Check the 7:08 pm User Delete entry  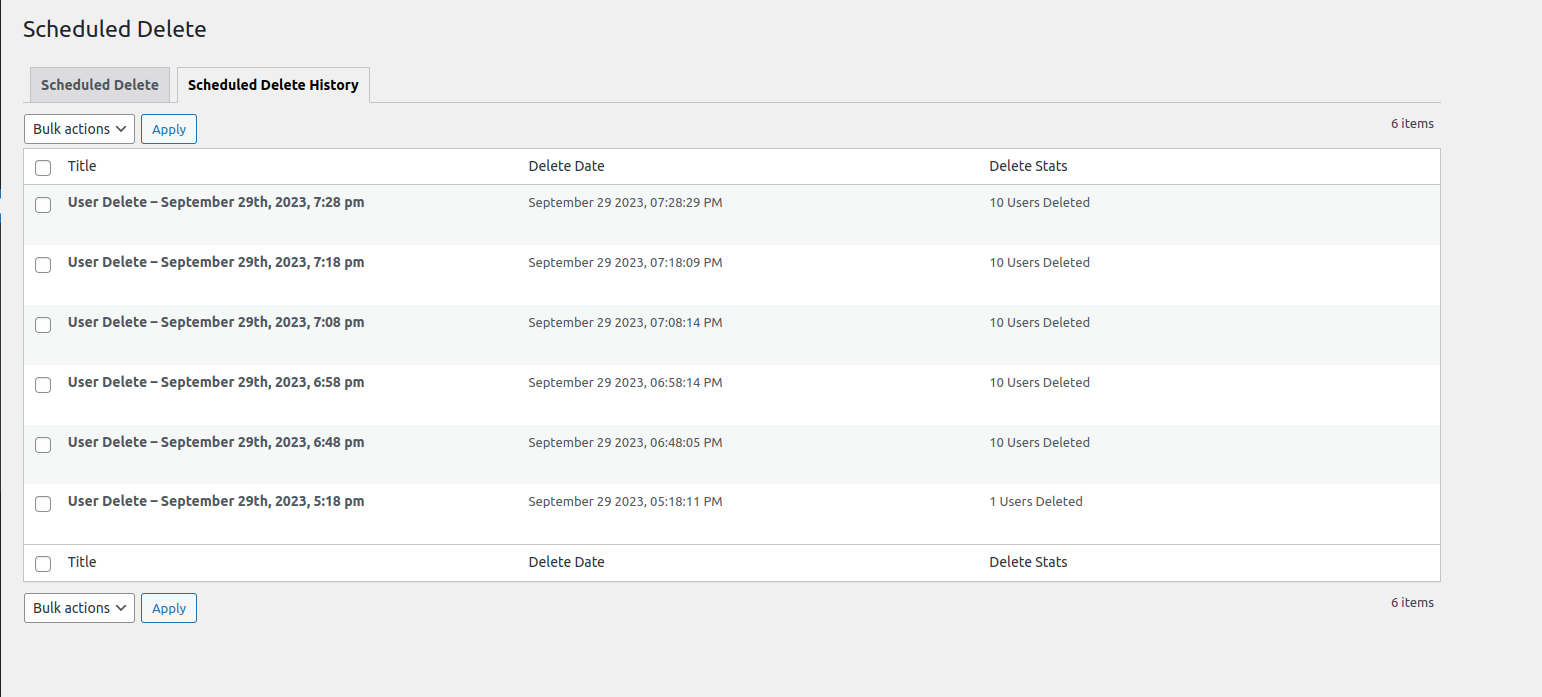43,324
